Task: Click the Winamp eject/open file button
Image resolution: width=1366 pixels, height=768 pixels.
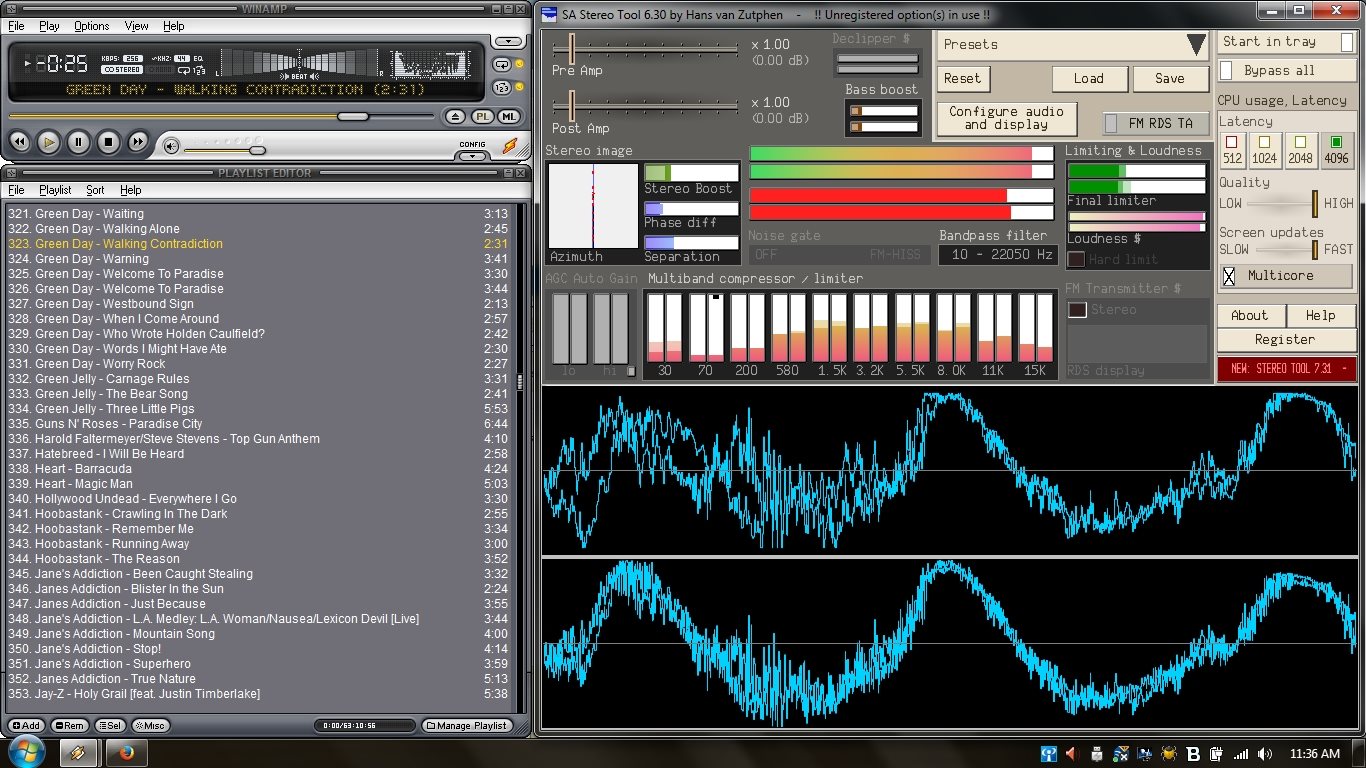Action: click(x=456, y=116)
